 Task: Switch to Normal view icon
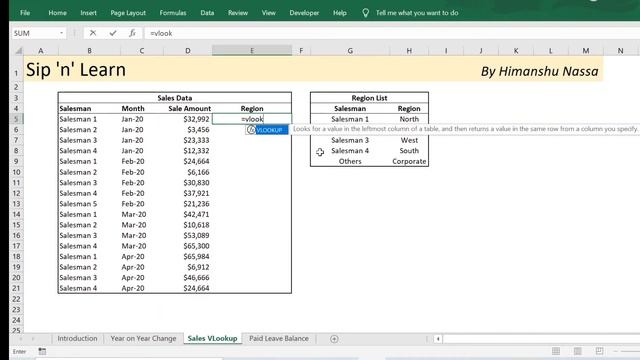[x=556, y=351]
